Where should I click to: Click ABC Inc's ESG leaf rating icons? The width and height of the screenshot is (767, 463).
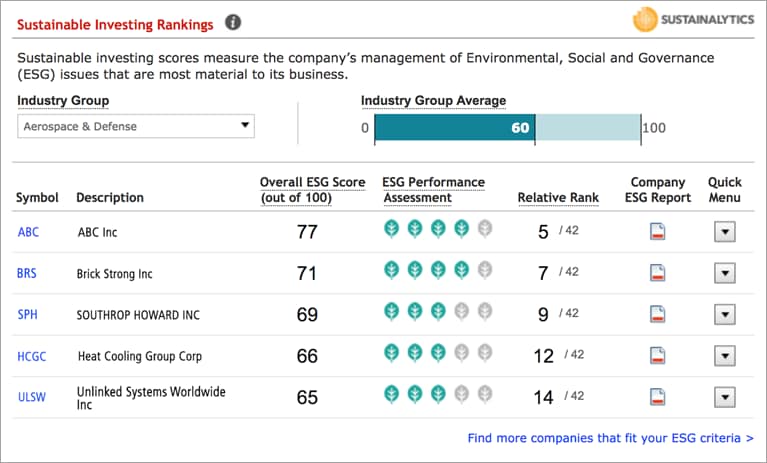click(x=438, y=229)
